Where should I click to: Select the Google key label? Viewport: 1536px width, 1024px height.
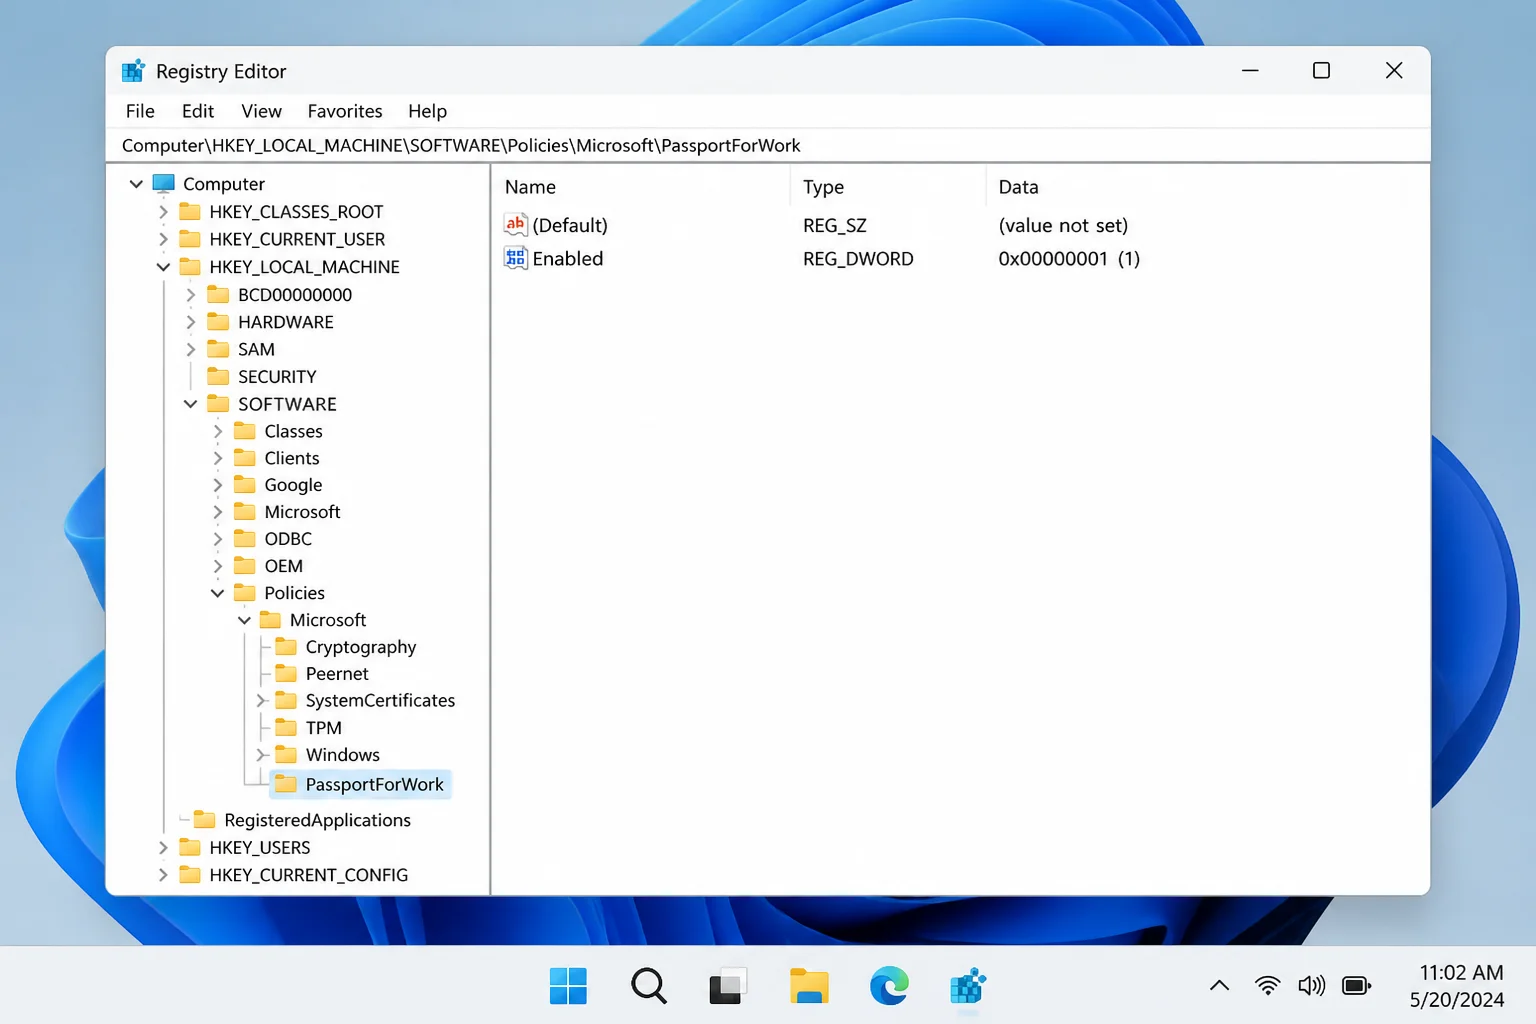click(x=293, y=485)
